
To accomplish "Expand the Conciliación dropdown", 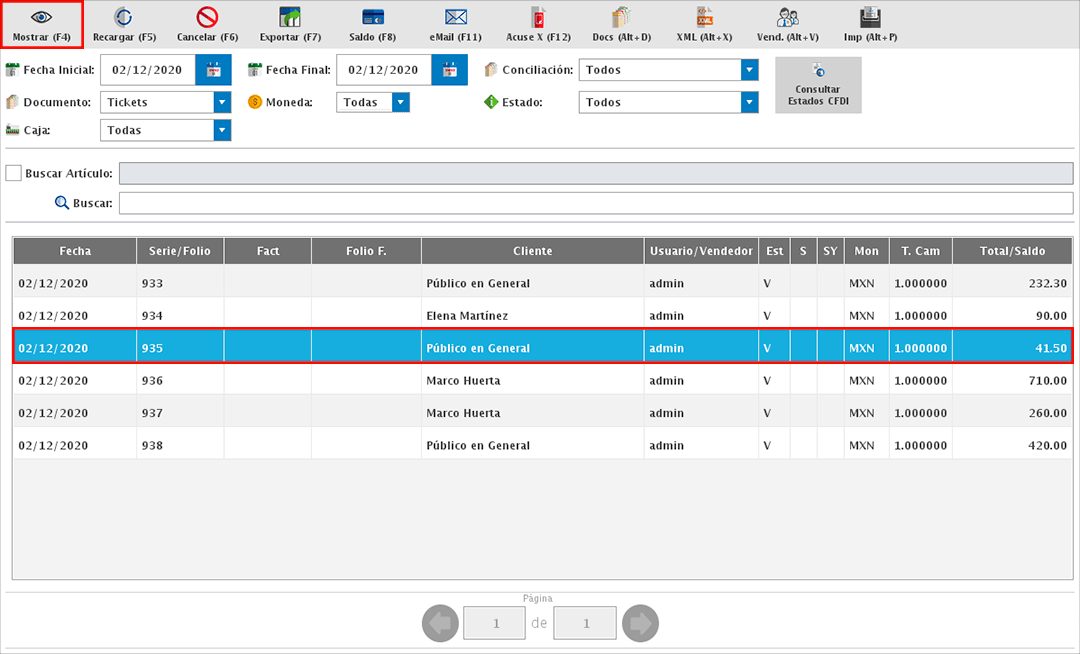I will [x=749, y=70].
